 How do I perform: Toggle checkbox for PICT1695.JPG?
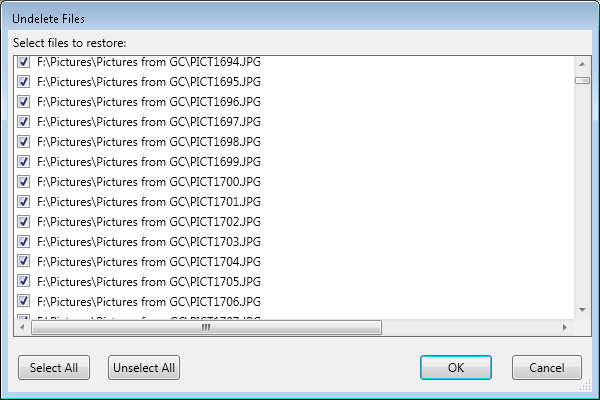pos(23,82)
